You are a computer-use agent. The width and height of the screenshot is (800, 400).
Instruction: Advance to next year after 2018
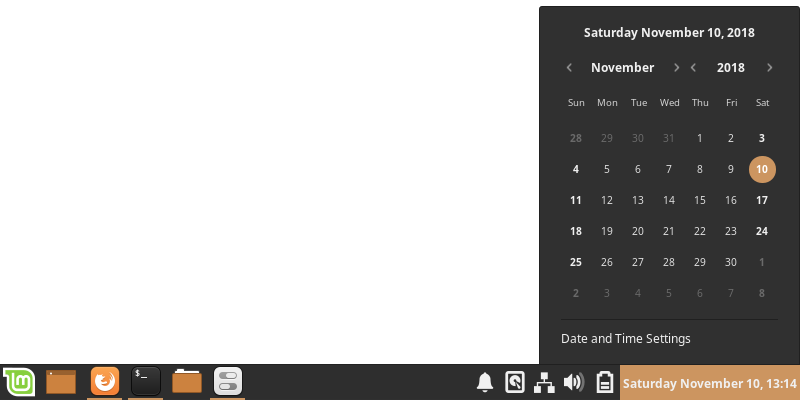click(x=769, y=67)
